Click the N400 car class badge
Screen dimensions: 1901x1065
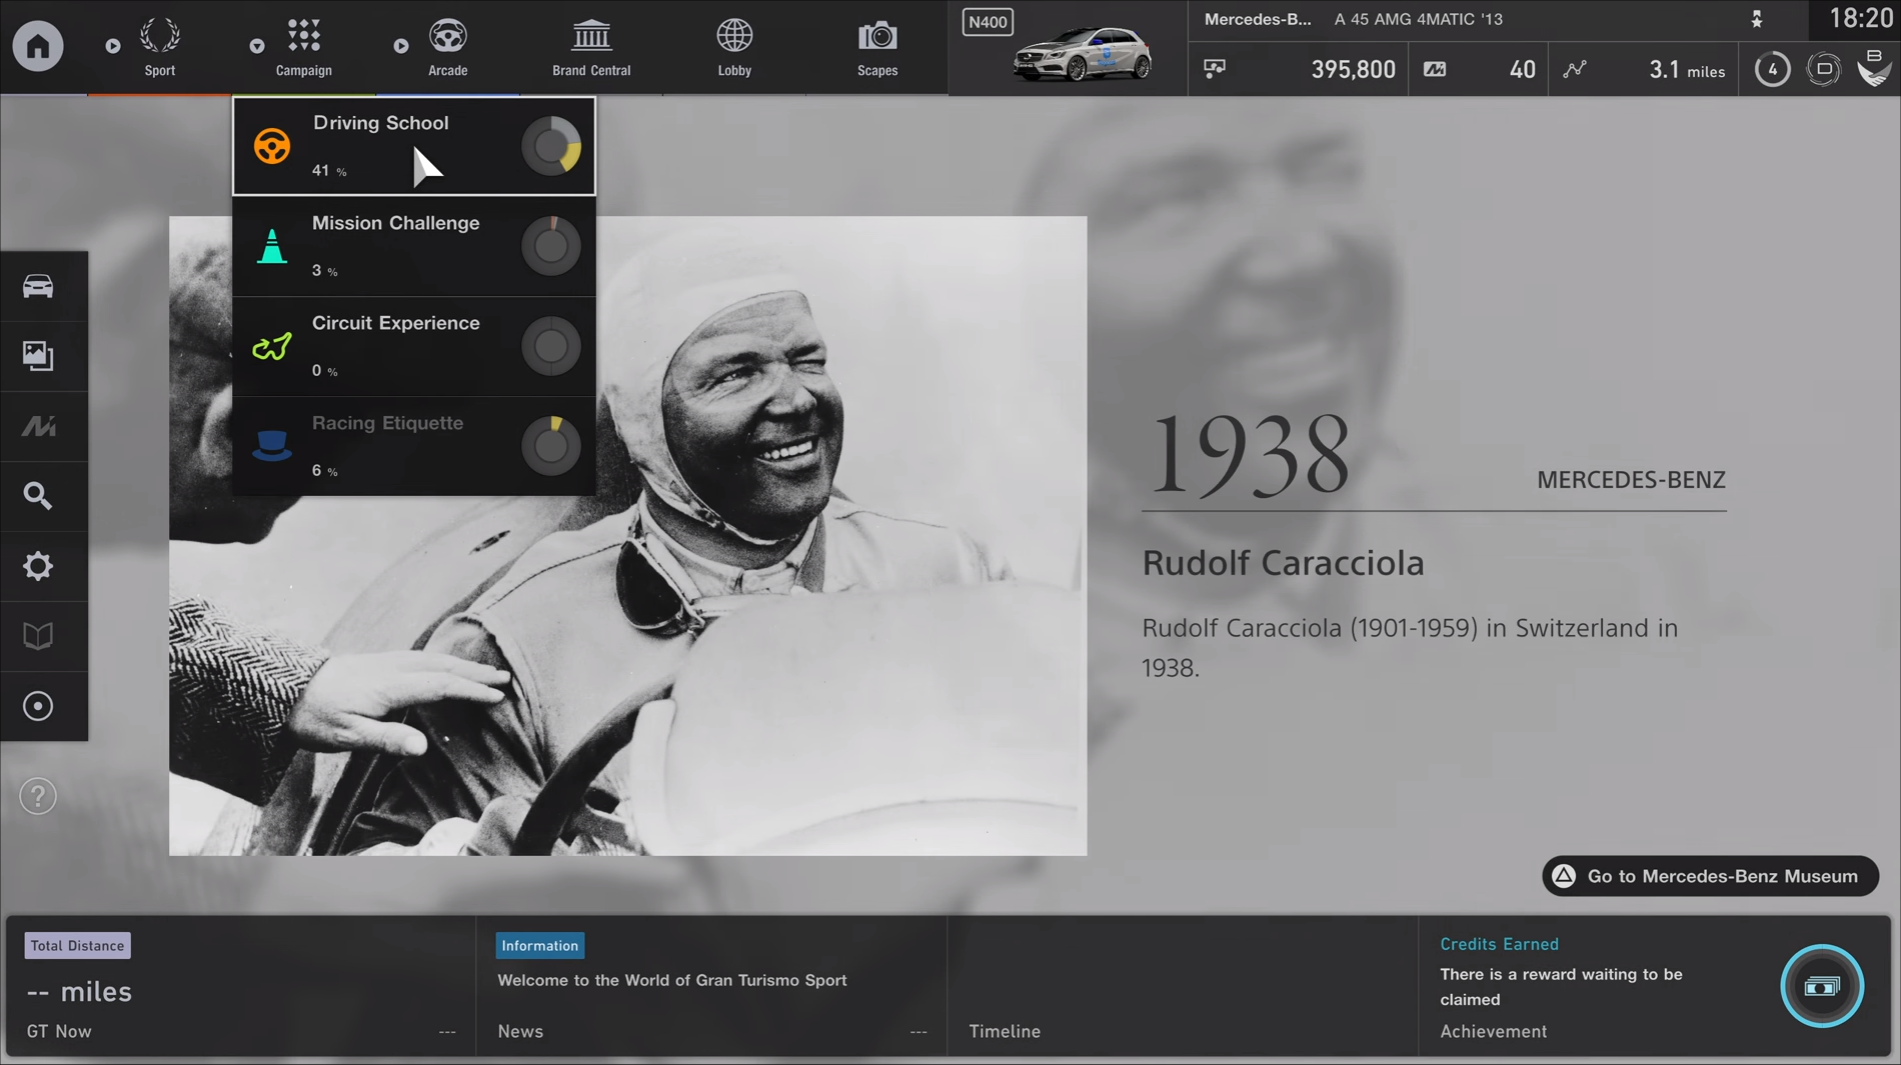(x=987, y=22)
